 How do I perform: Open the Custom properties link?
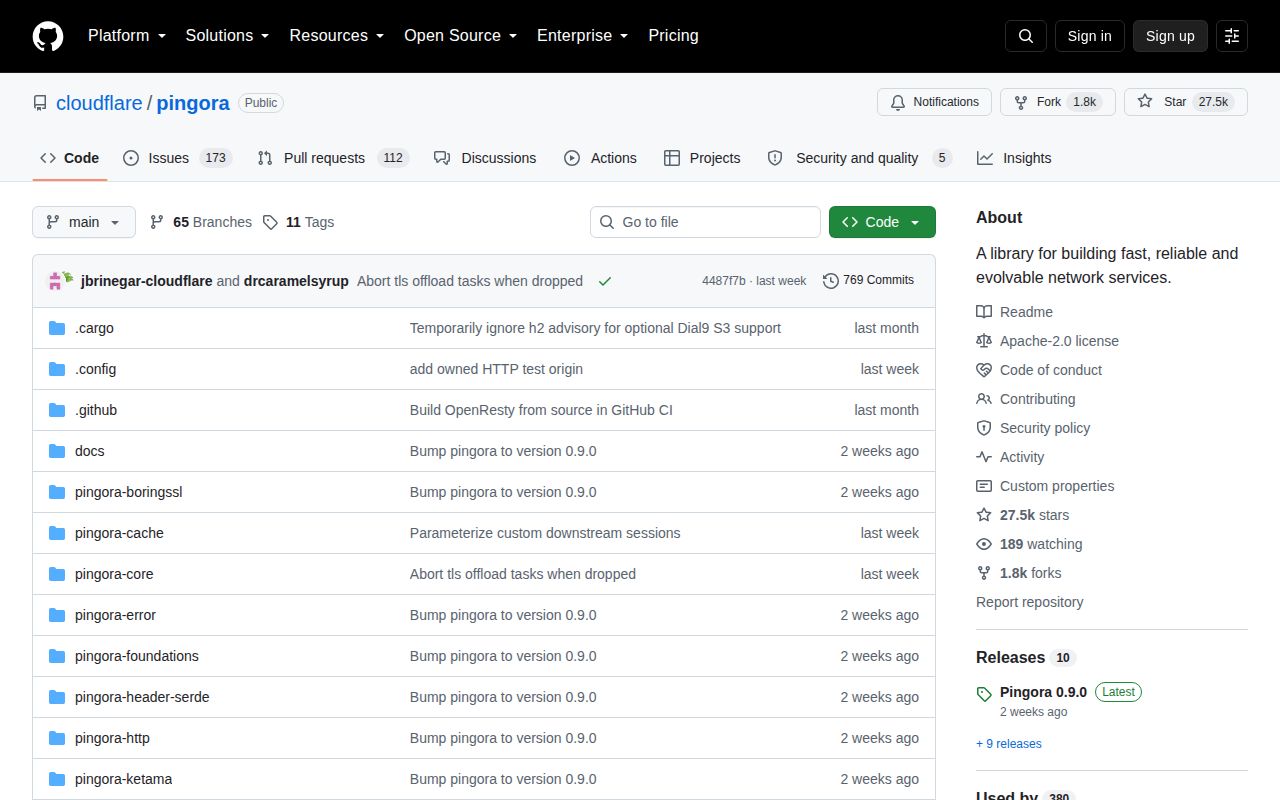1057,486
